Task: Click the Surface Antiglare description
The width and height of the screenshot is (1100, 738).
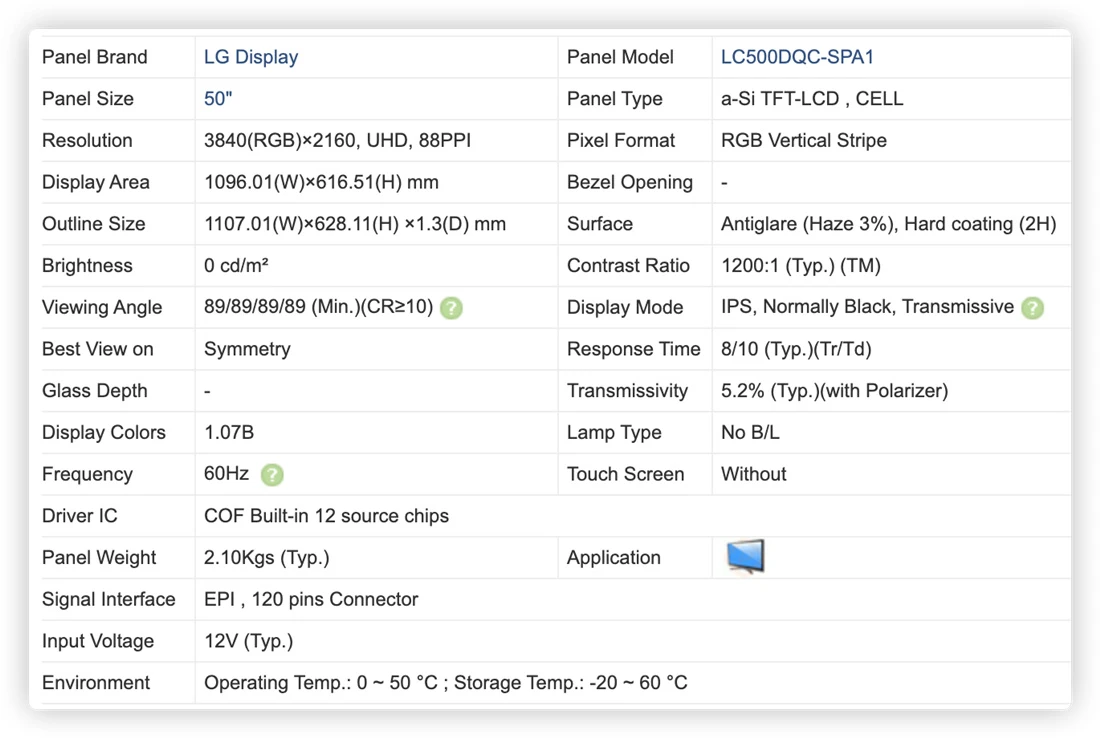Action: coord(888,224)
